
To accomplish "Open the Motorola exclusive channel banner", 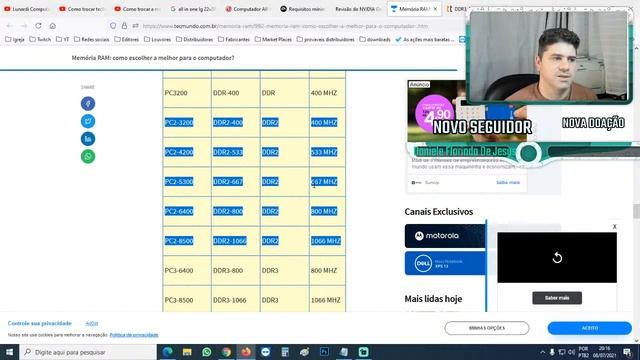I will coord(445,236).
